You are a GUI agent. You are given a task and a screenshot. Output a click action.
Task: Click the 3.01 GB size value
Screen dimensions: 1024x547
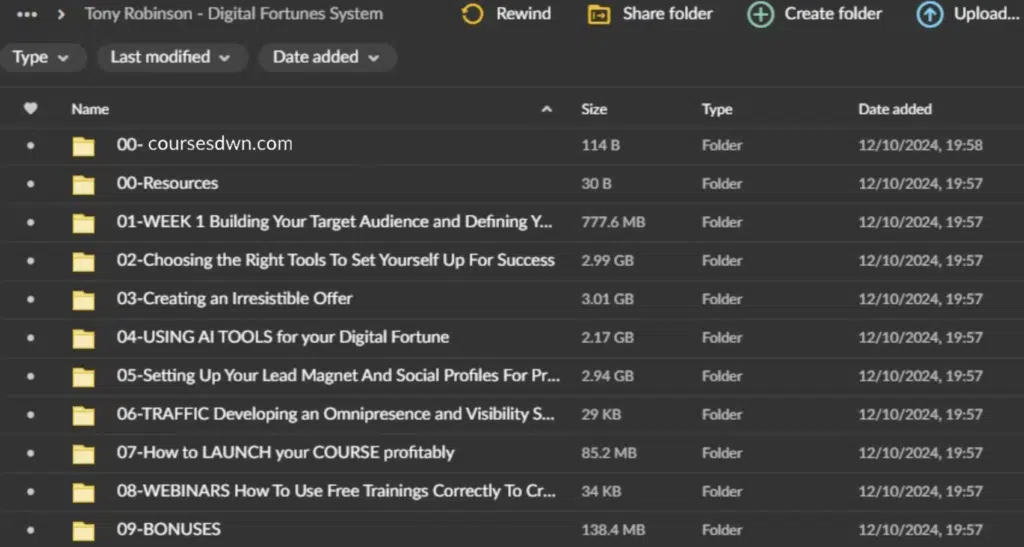607,300
